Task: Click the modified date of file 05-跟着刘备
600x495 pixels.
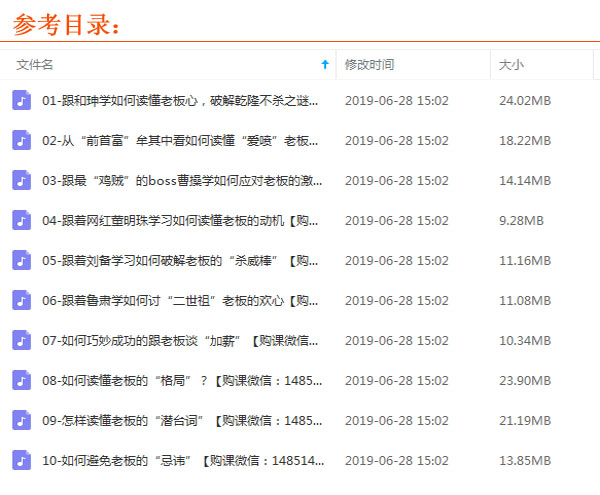Action: (x=396, y=261)
